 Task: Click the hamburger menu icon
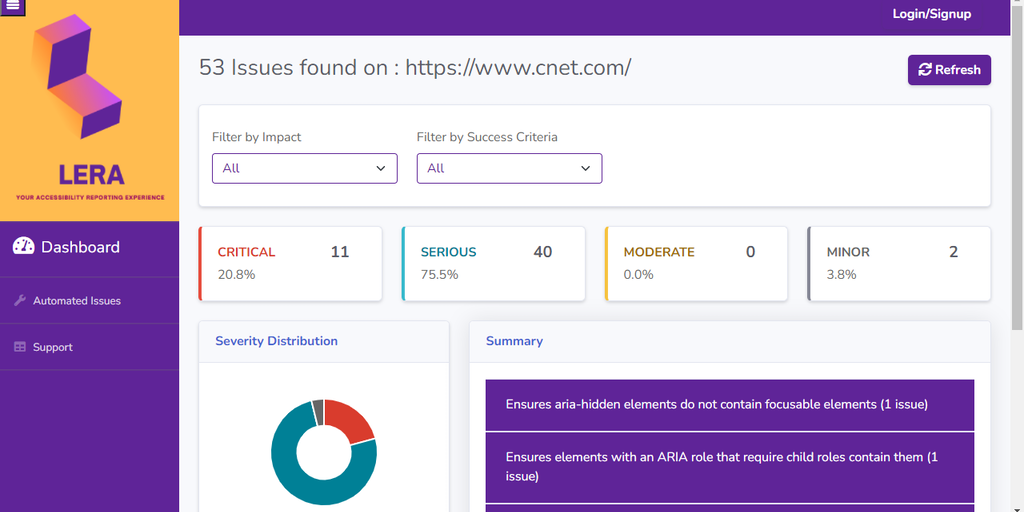tap(13, 6)
